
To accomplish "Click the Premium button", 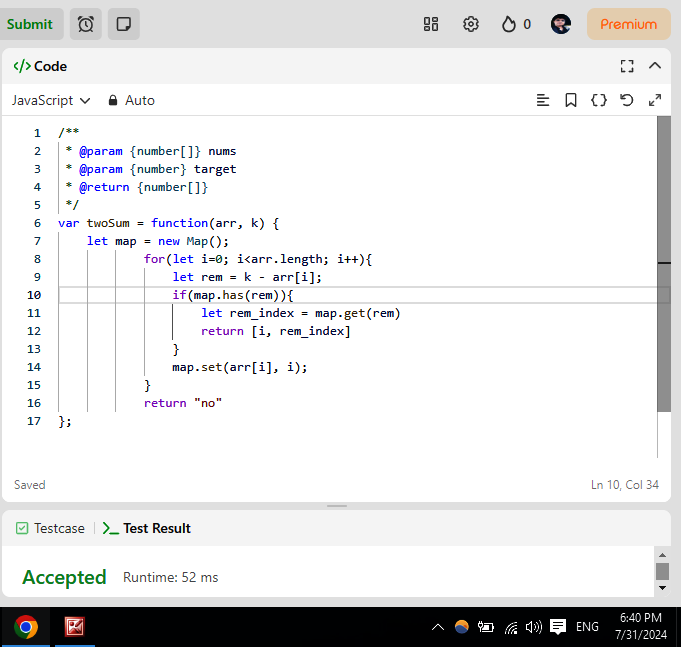I will pos(628,24).
